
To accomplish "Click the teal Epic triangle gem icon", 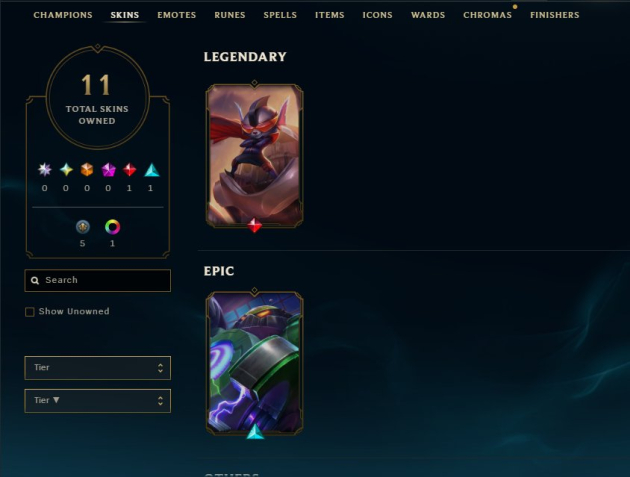I will 151,170.
